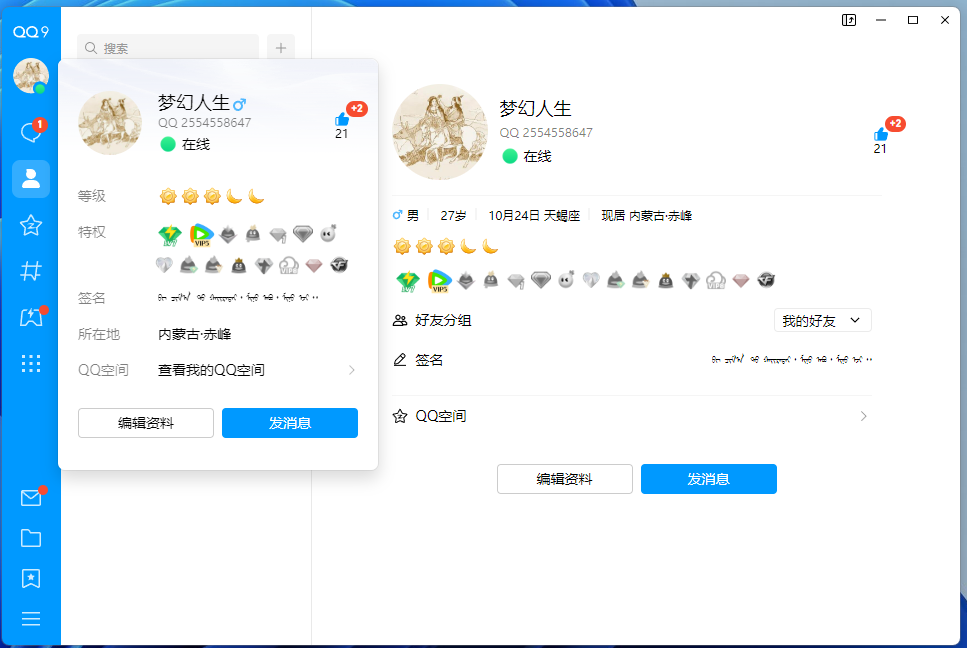Click 内蒙古·赤峰 location in the popup card
Viewport: 967px width, 648px height.
click(195, 334)
